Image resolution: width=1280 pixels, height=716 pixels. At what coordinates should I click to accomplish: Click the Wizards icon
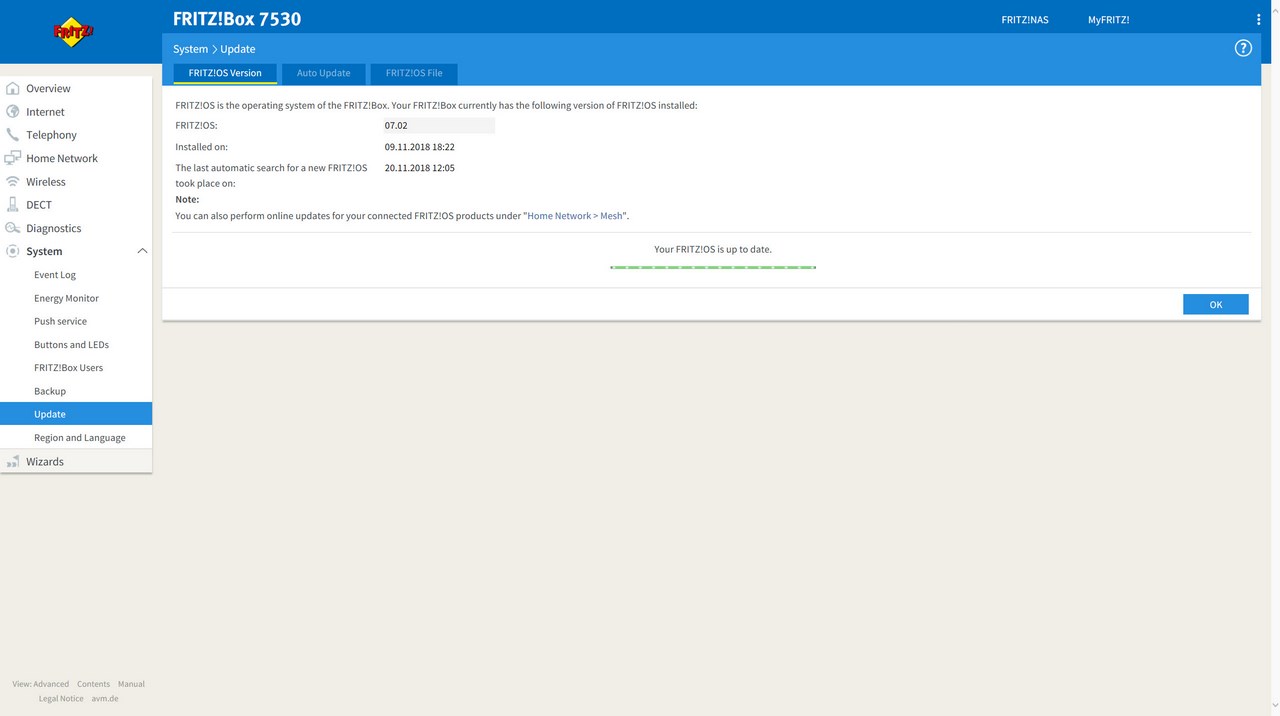13,462
